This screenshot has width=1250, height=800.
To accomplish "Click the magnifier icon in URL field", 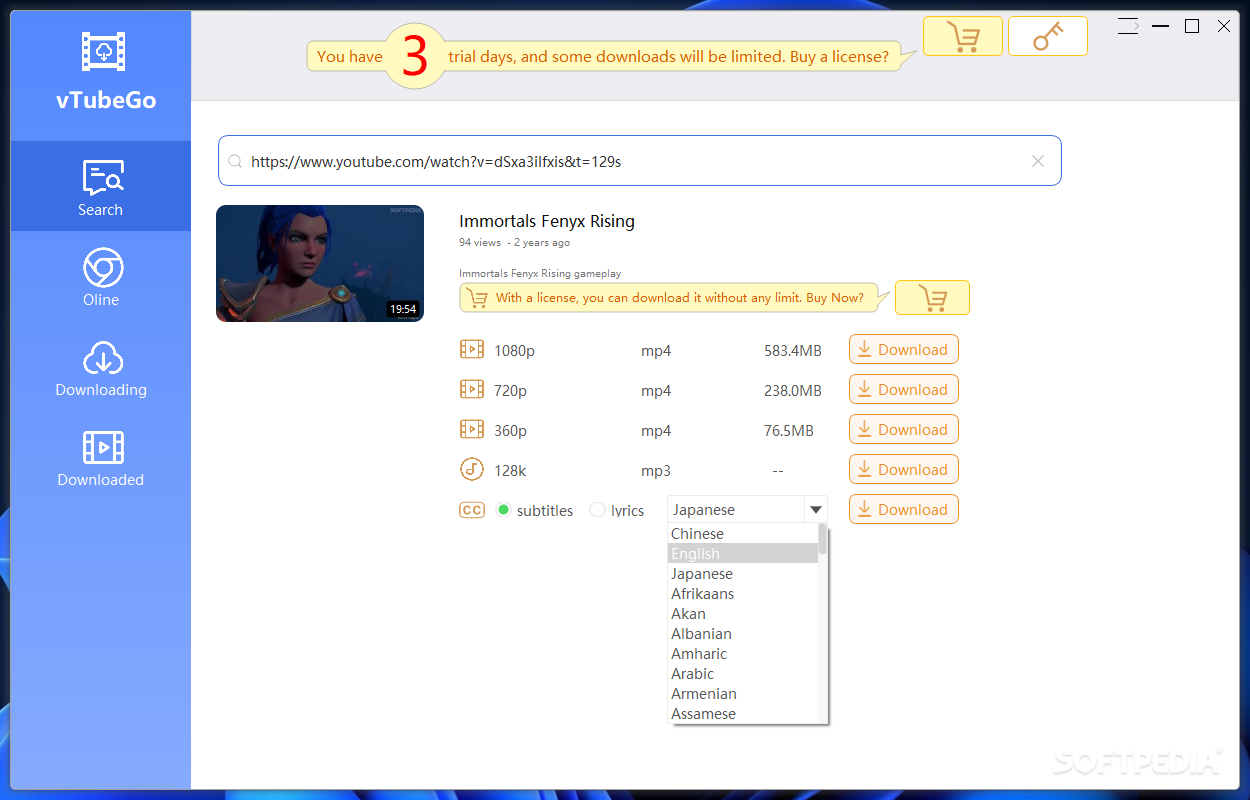I will [235, 161].
